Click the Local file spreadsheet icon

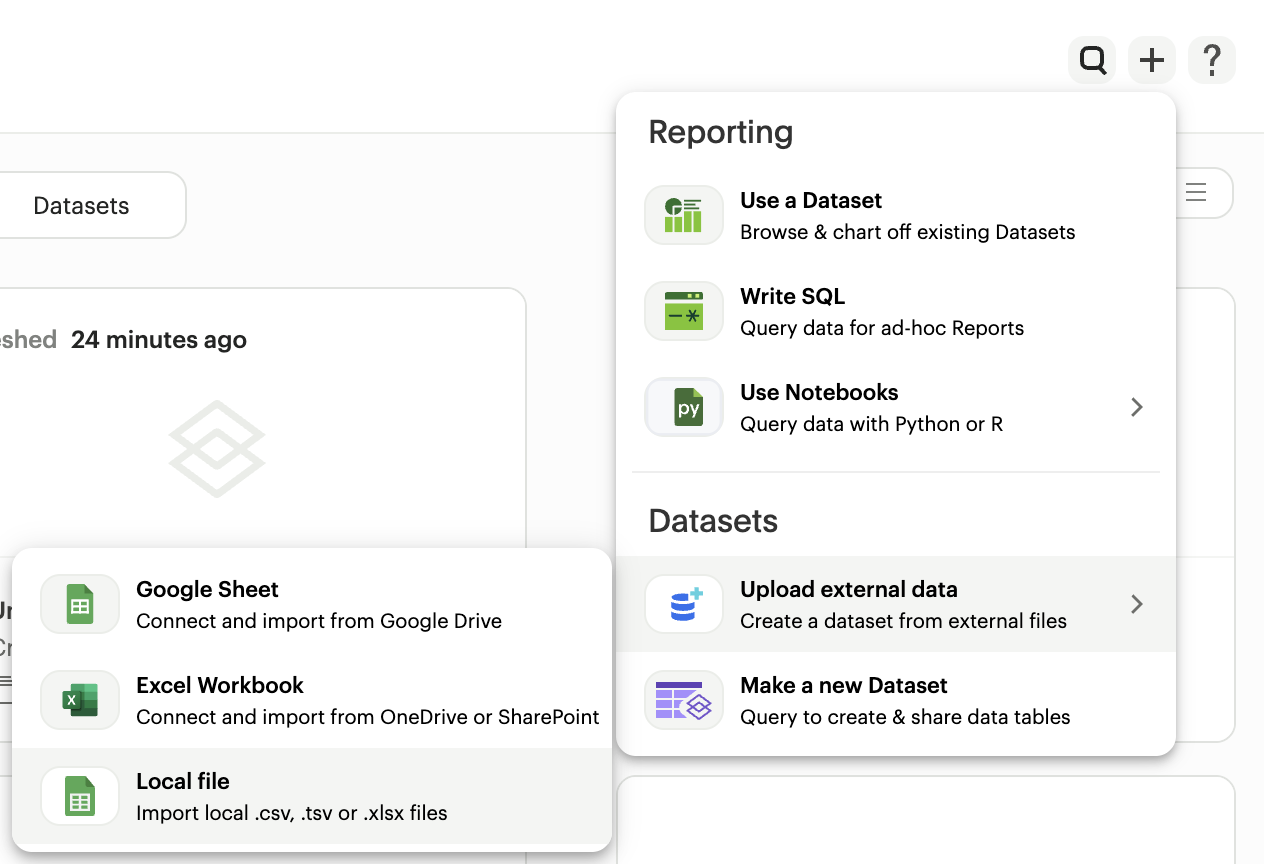click(79, 796)
